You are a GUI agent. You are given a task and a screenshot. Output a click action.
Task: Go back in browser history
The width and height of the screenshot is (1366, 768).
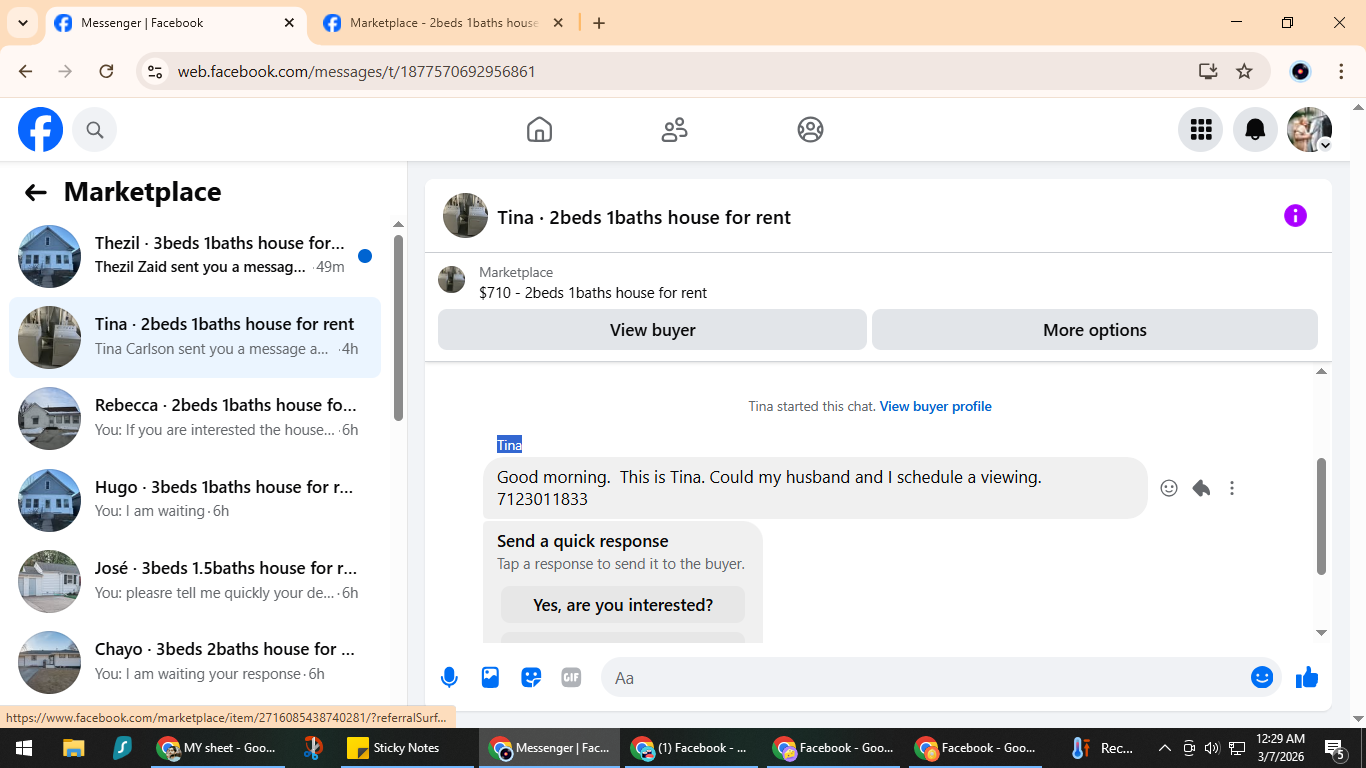point(26,71)
